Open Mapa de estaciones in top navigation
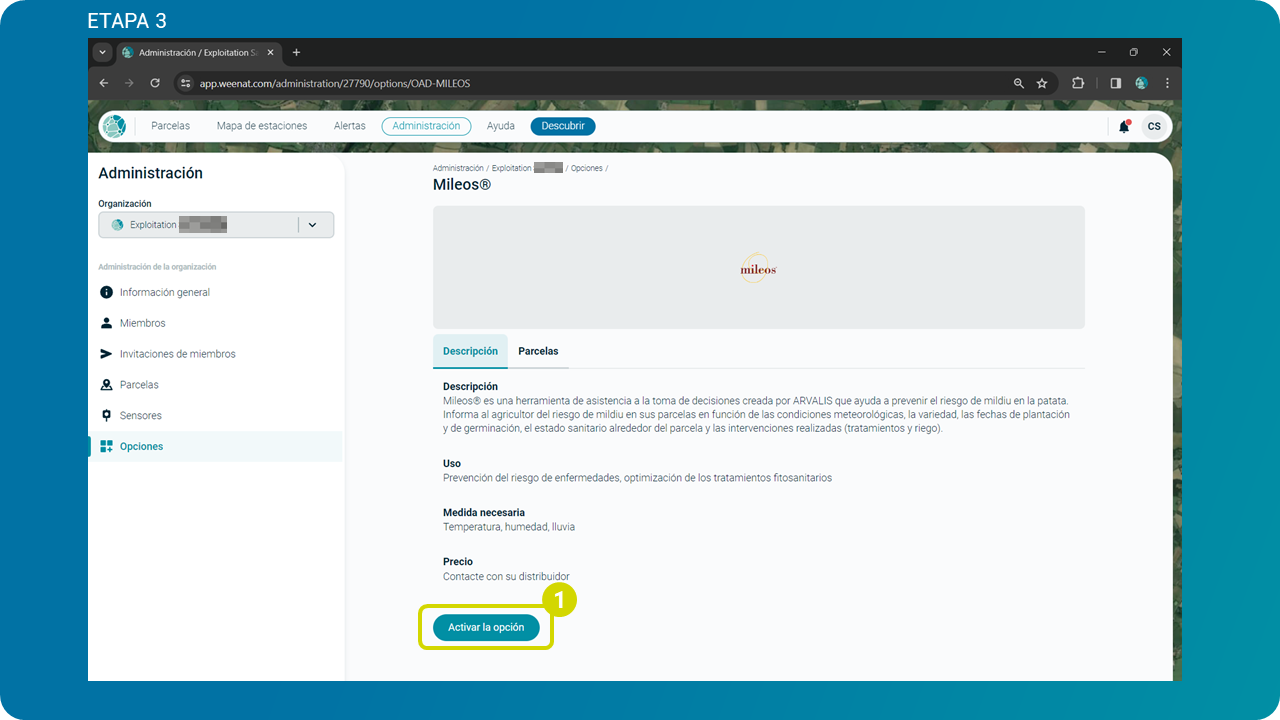The width and height of the screenshot is (1280, 720). point(262,126)
